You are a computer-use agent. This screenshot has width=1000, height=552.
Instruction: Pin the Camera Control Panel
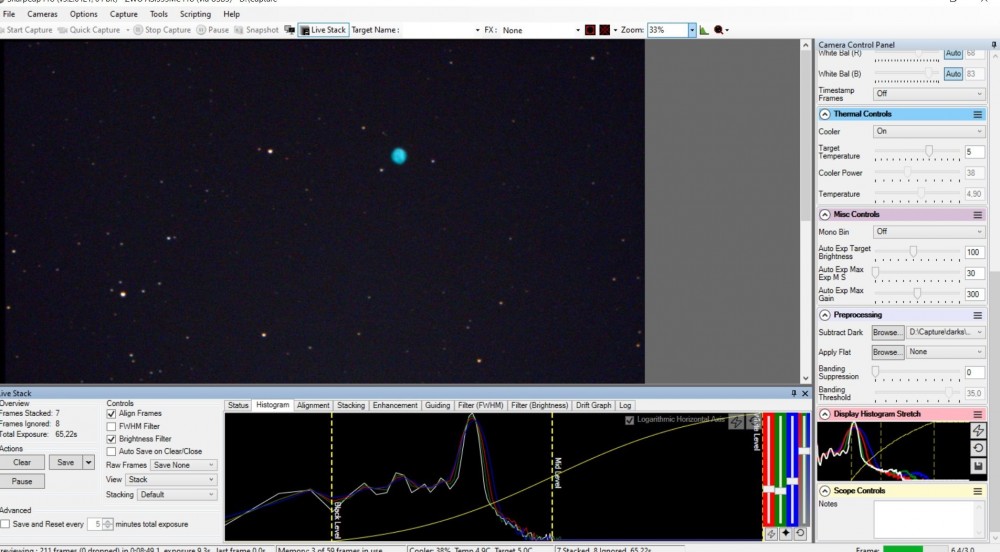994,45
